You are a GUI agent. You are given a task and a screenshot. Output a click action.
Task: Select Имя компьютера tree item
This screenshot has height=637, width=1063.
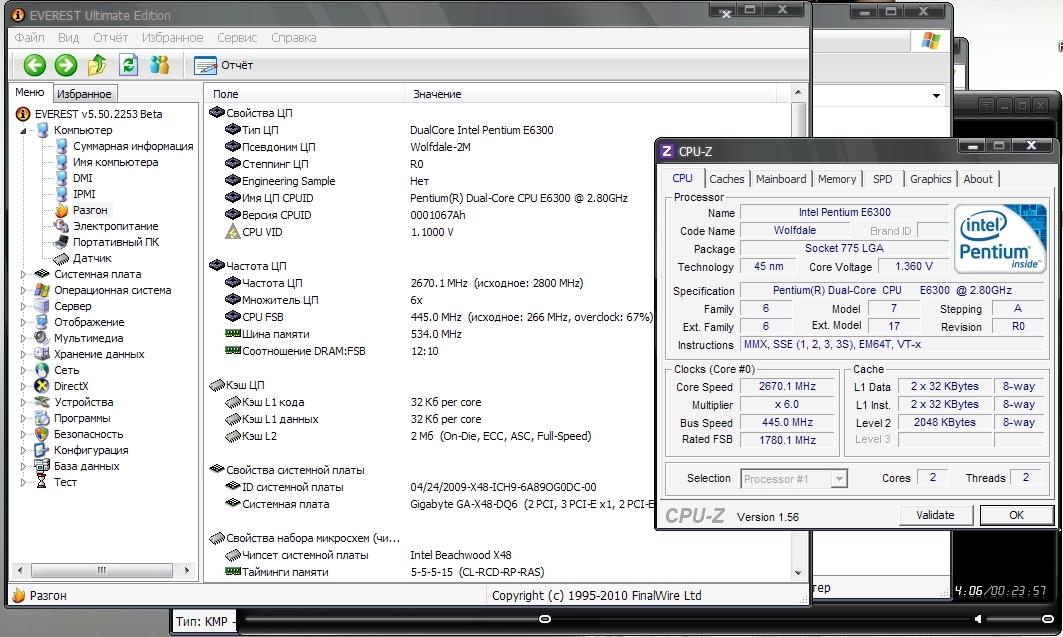click(115, 162)
